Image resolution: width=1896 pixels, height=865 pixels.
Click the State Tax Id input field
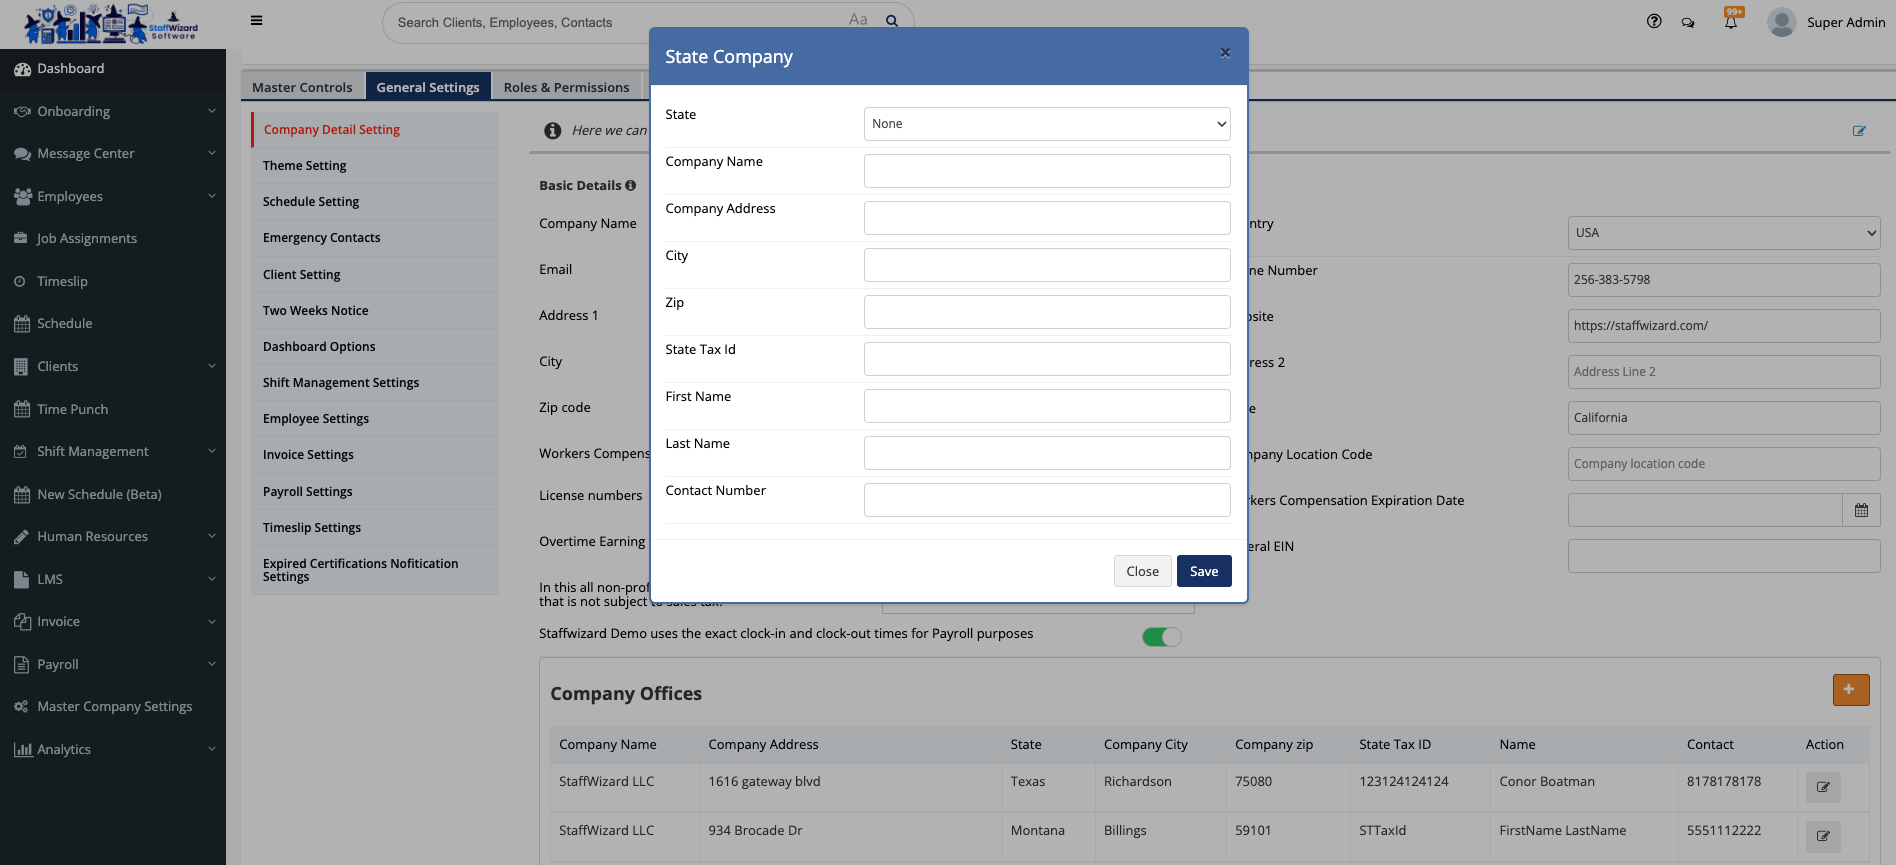(x=1046, y=359)
